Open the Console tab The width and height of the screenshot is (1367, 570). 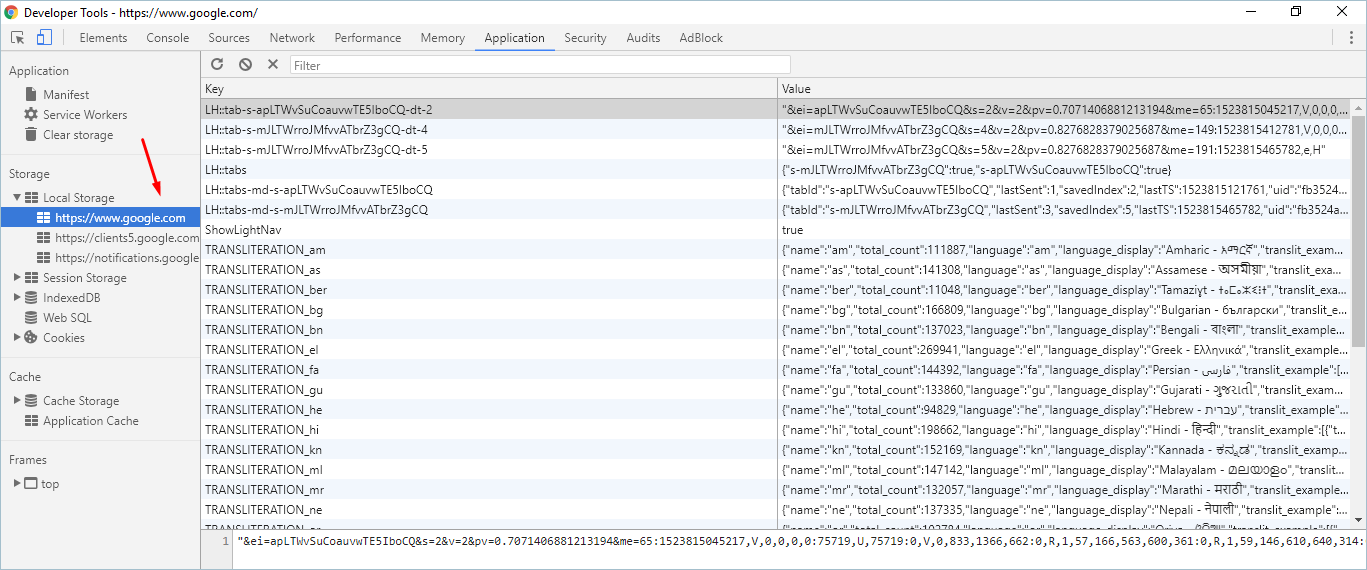(167, 38)
